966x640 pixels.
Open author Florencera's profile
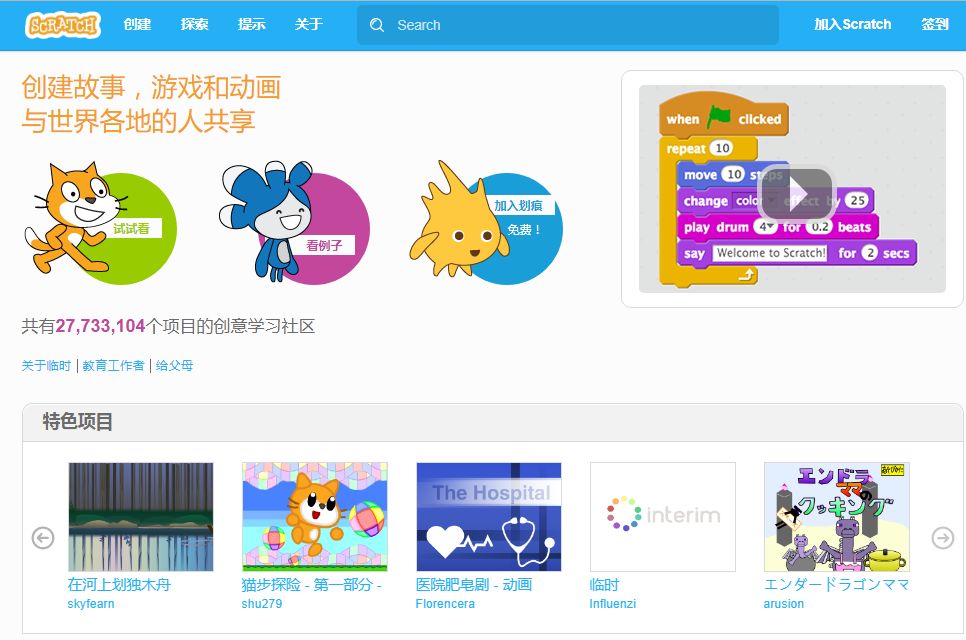coord(445,604)
